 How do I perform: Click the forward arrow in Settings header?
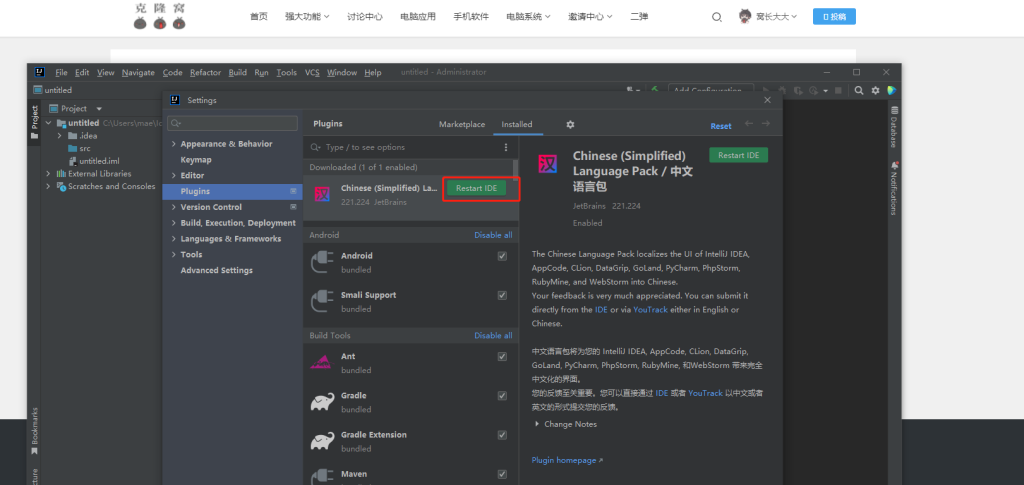click(x=766, y=124)
